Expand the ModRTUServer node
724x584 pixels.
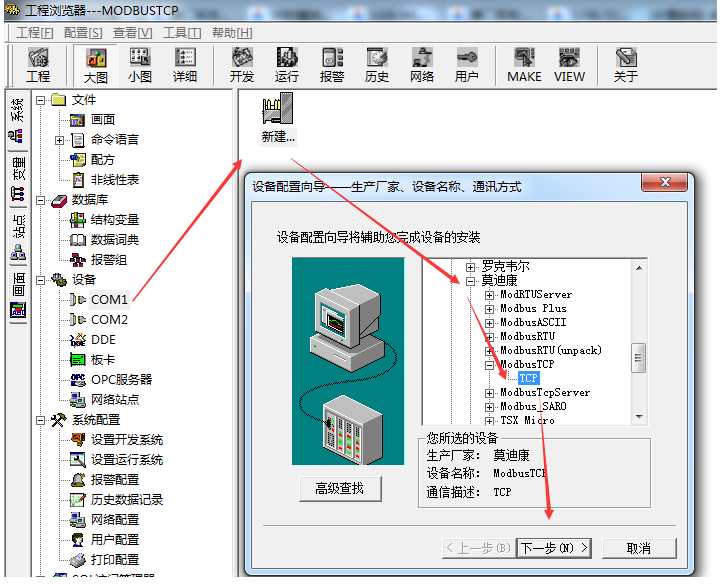(489, 295)
